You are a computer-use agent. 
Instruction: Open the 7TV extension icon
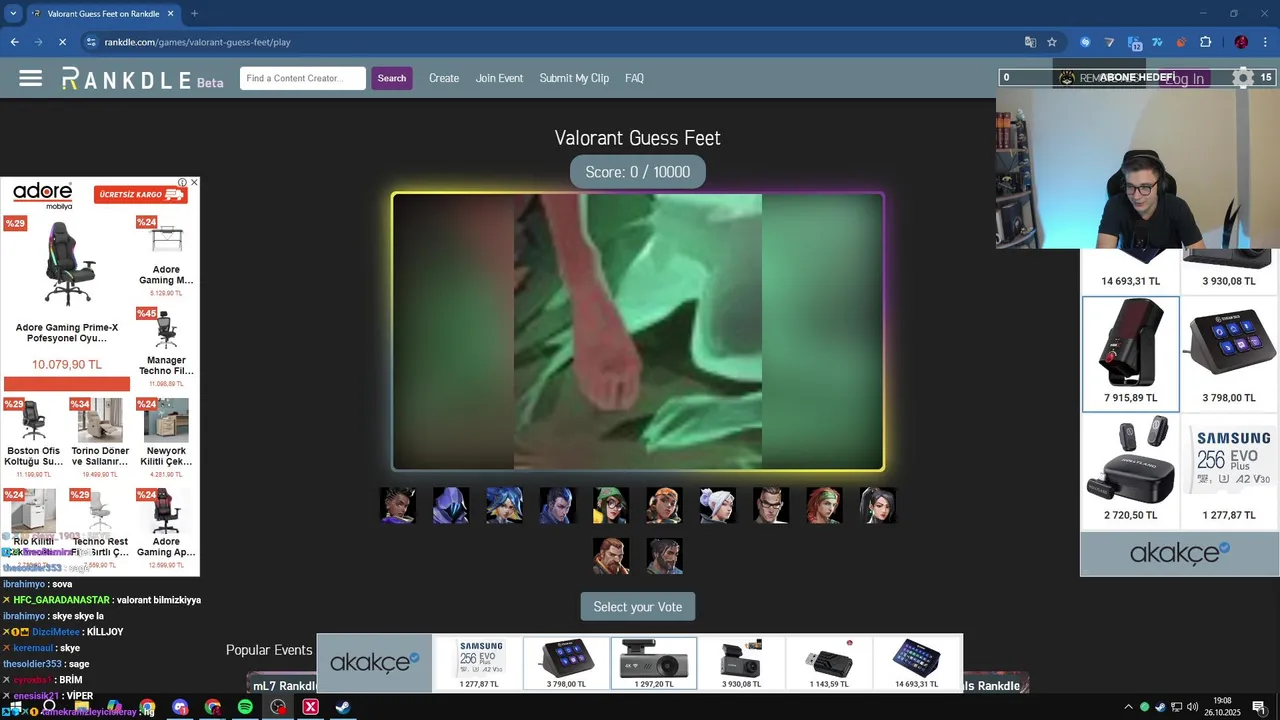pyautogui.click(x=1157, y=42)
